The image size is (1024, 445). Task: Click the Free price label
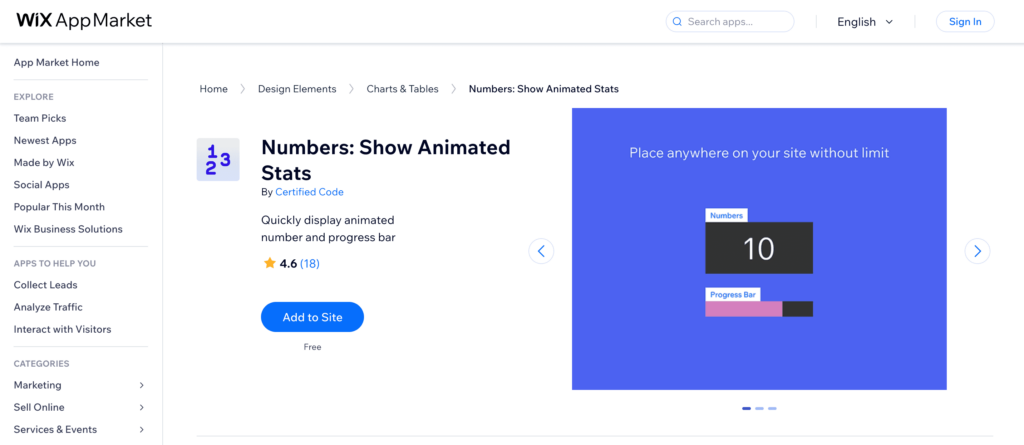pos(312,347)
